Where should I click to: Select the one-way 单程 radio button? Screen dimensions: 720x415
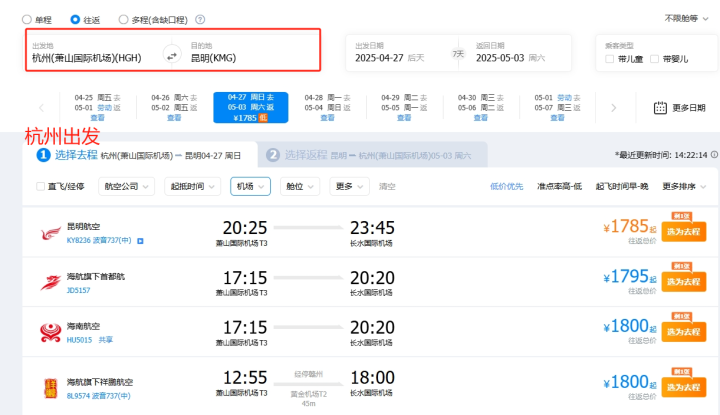(x=27, y=19)
